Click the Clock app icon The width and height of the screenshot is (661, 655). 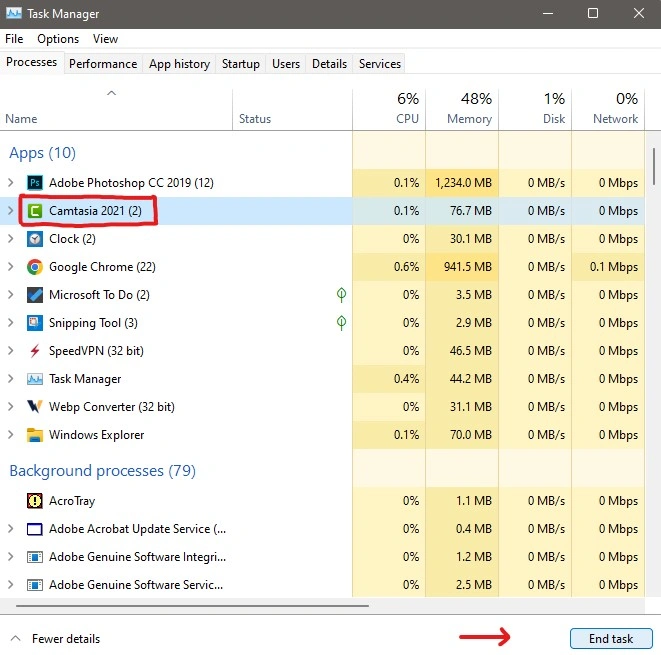click(x=35, y=239)
